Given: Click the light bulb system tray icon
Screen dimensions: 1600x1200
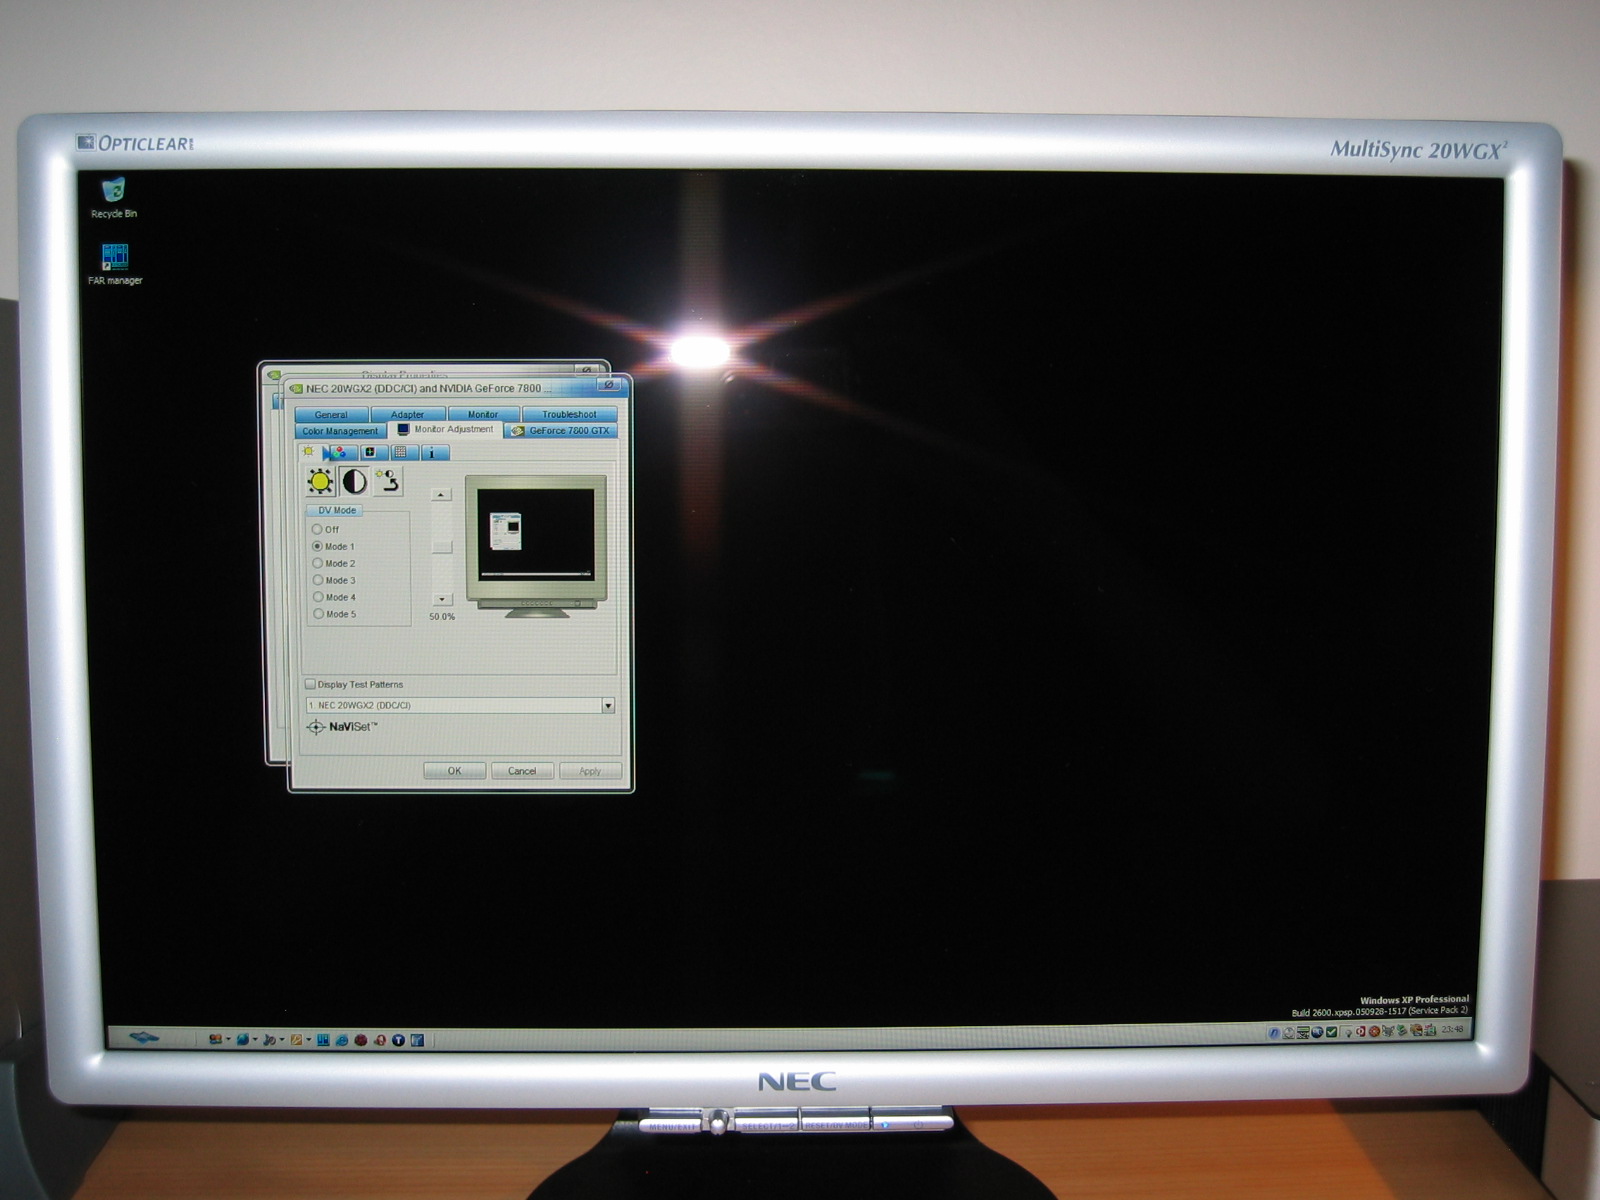Looking at the screenshot, I should [1347, 1033].
